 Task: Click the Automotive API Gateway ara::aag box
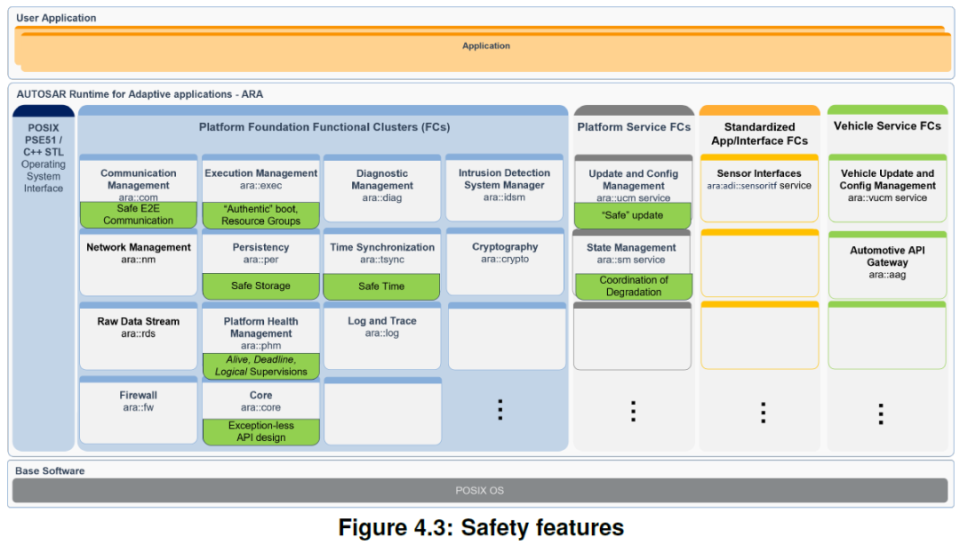click(x=887, y=265)
